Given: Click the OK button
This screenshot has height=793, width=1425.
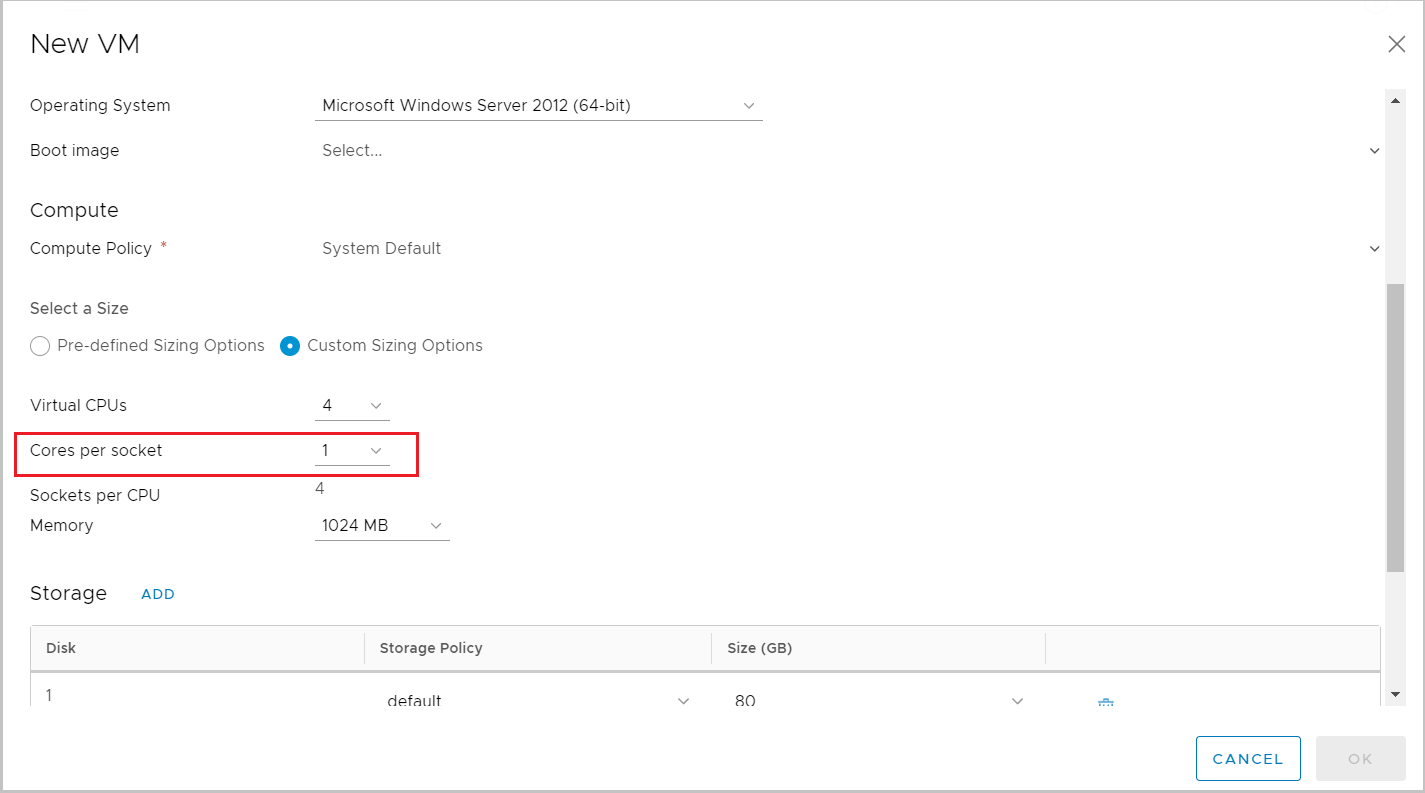Looking at the screenshot, I should tap(1360, 759).
